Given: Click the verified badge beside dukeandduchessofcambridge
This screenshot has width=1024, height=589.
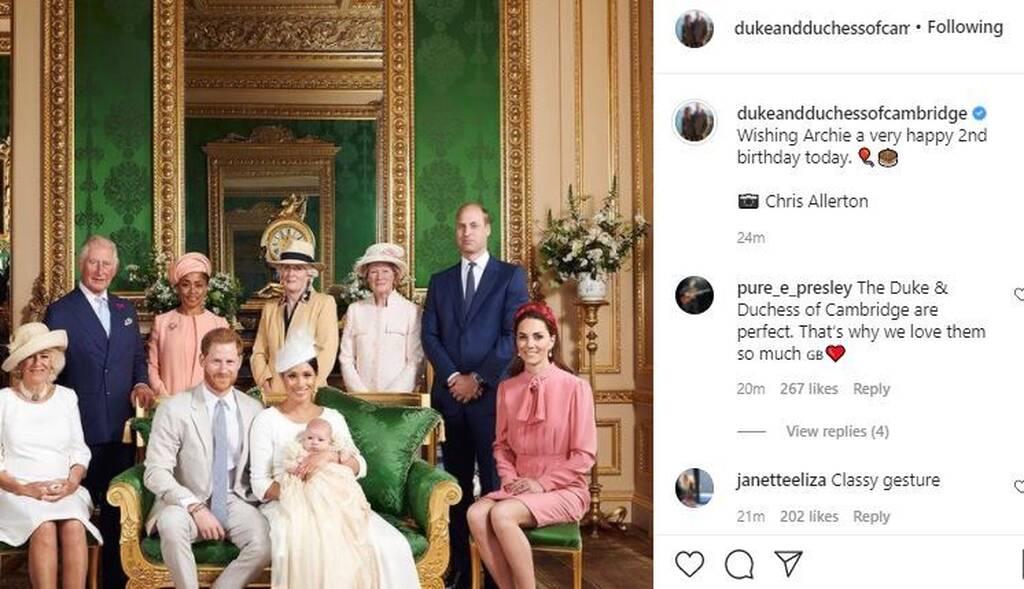Looking at the screenshot, I should [979, 113].
